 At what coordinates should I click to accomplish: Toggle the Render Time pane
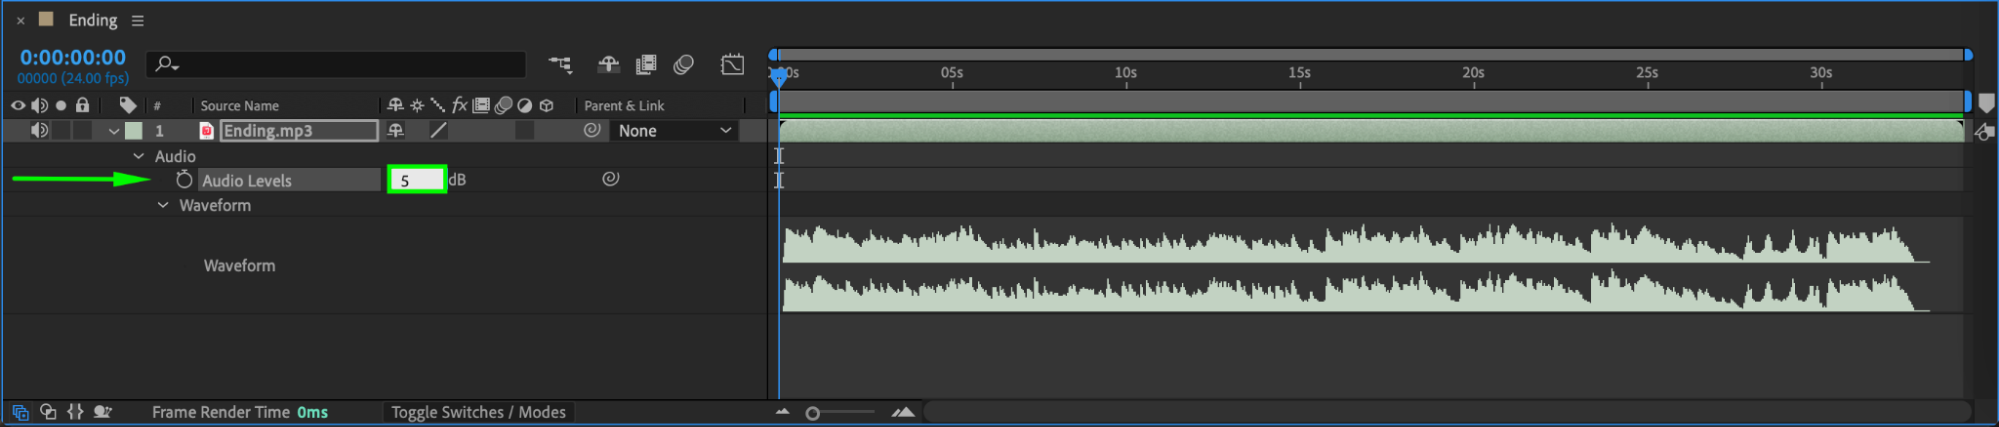[102, 412]
